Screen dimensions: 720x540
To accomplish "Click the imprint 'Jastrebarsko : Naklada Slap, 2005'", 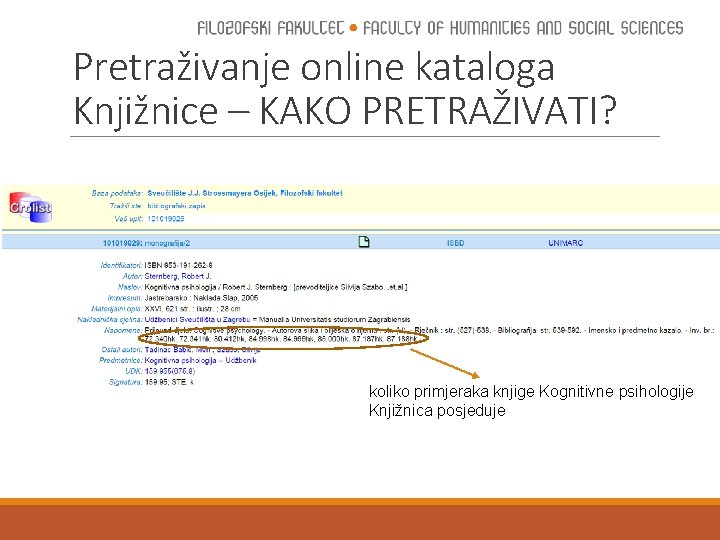I will [201, 298].
